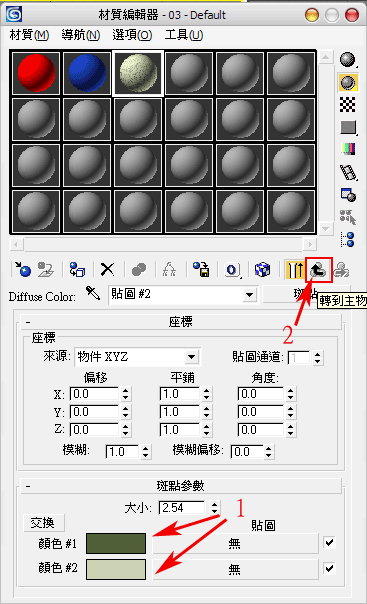Click sample slots scroll-right arrow

[310, 244]
